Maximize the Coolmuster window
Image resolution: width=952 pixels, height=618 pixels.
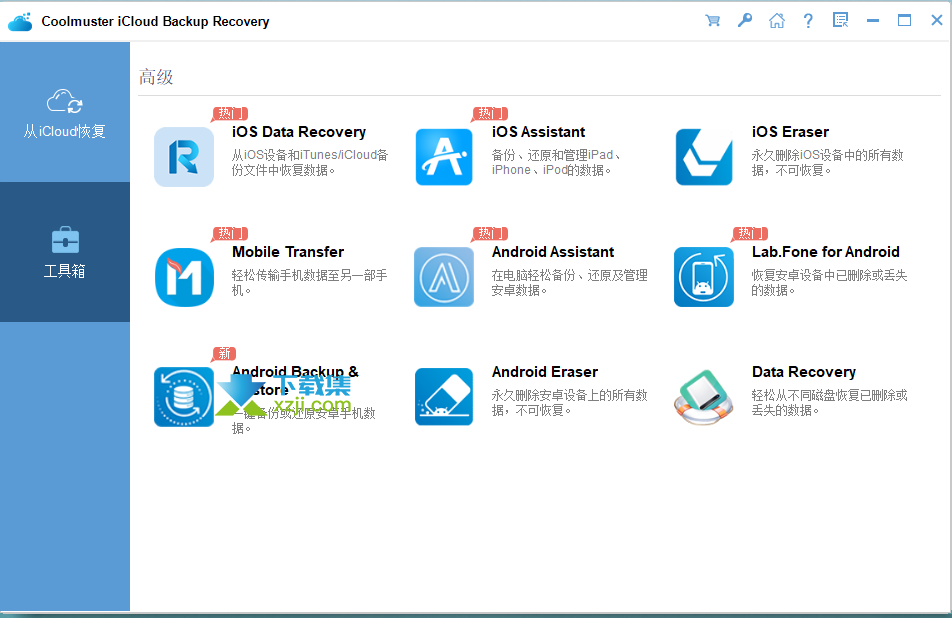point(905,21)
